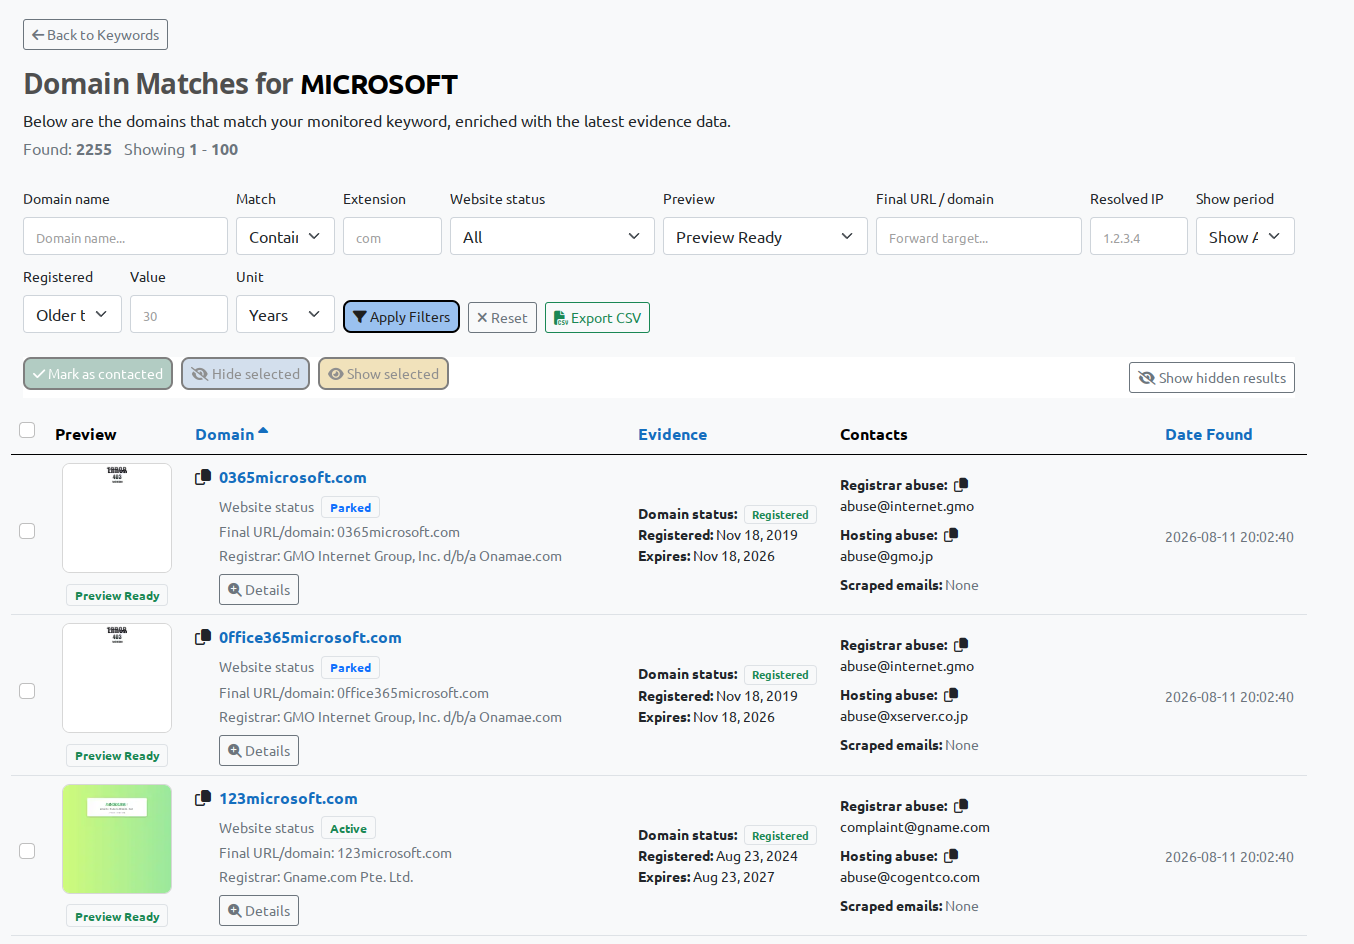Copy hosting abuse email abuse@gmo.jp
Screen dimensions: 1354x944
click(951, 535)
